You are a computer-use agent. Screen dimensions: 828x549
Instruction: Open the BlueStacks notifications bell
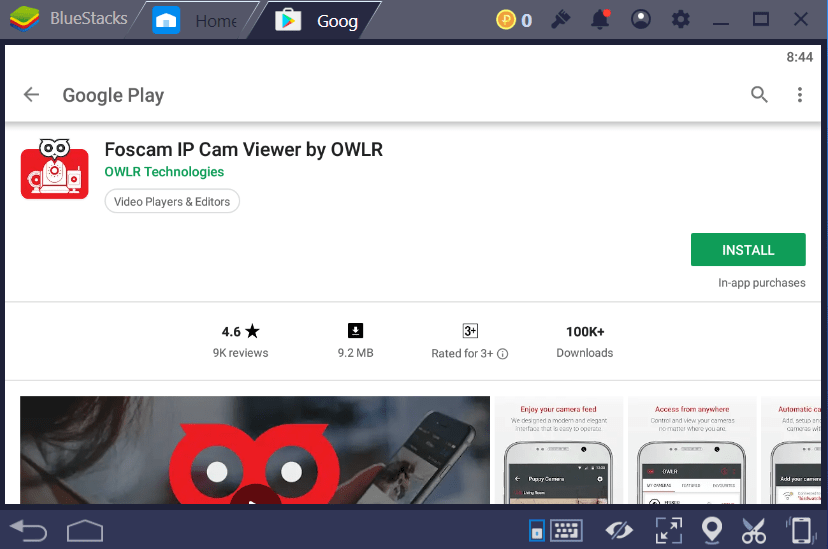point(601,20)
